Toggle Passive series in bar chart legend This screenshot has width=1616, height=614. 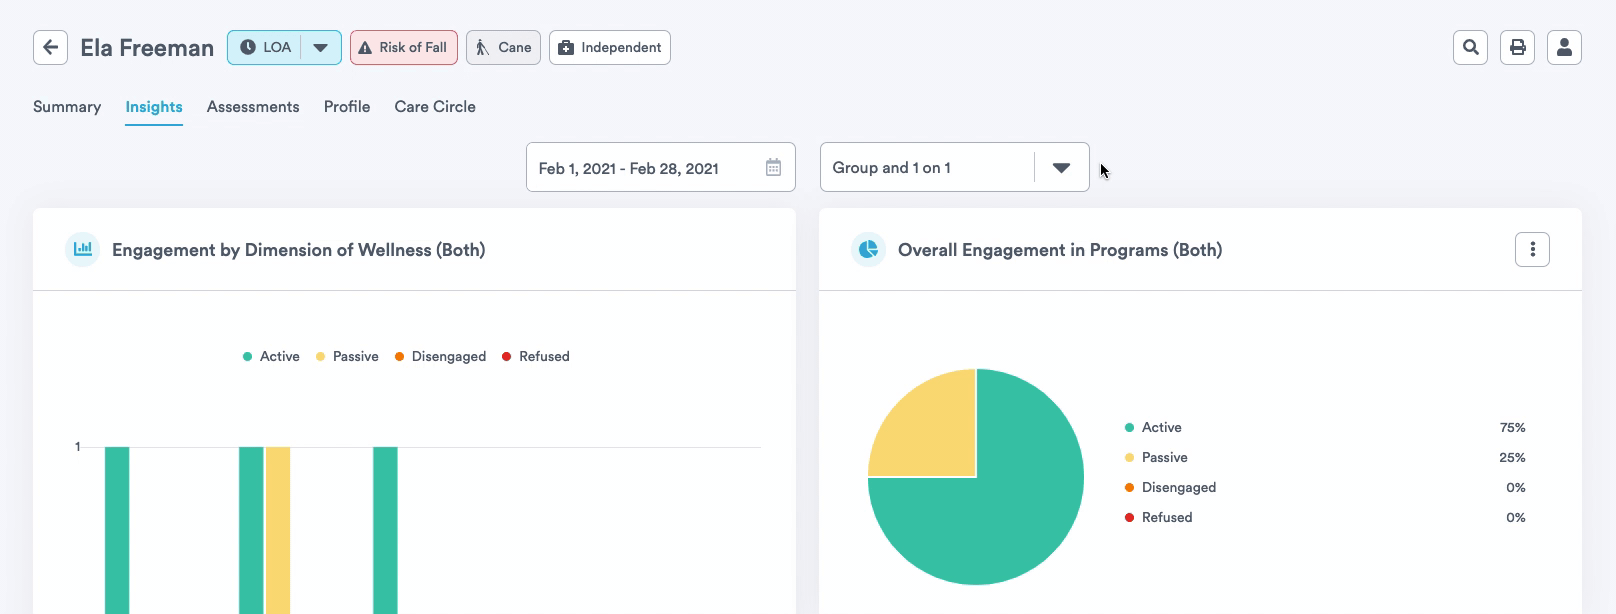click(347, 357)
